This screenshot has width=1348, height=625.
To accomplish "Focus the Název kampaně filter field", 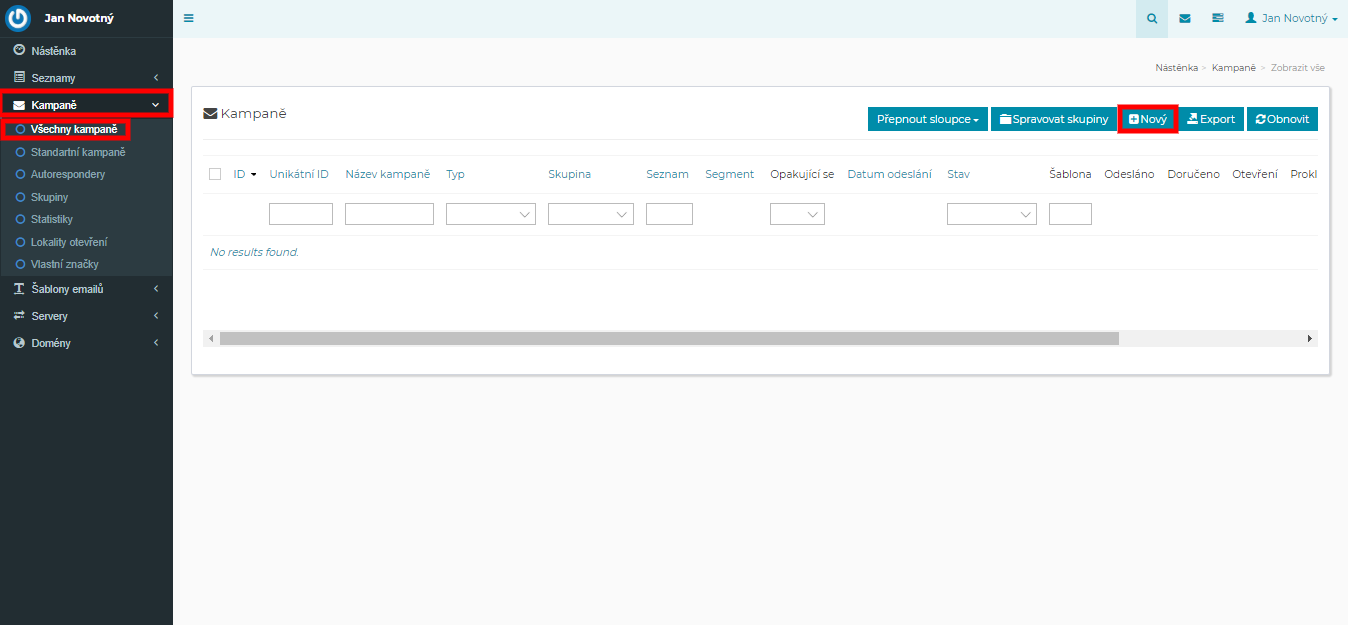I will 389,214.
